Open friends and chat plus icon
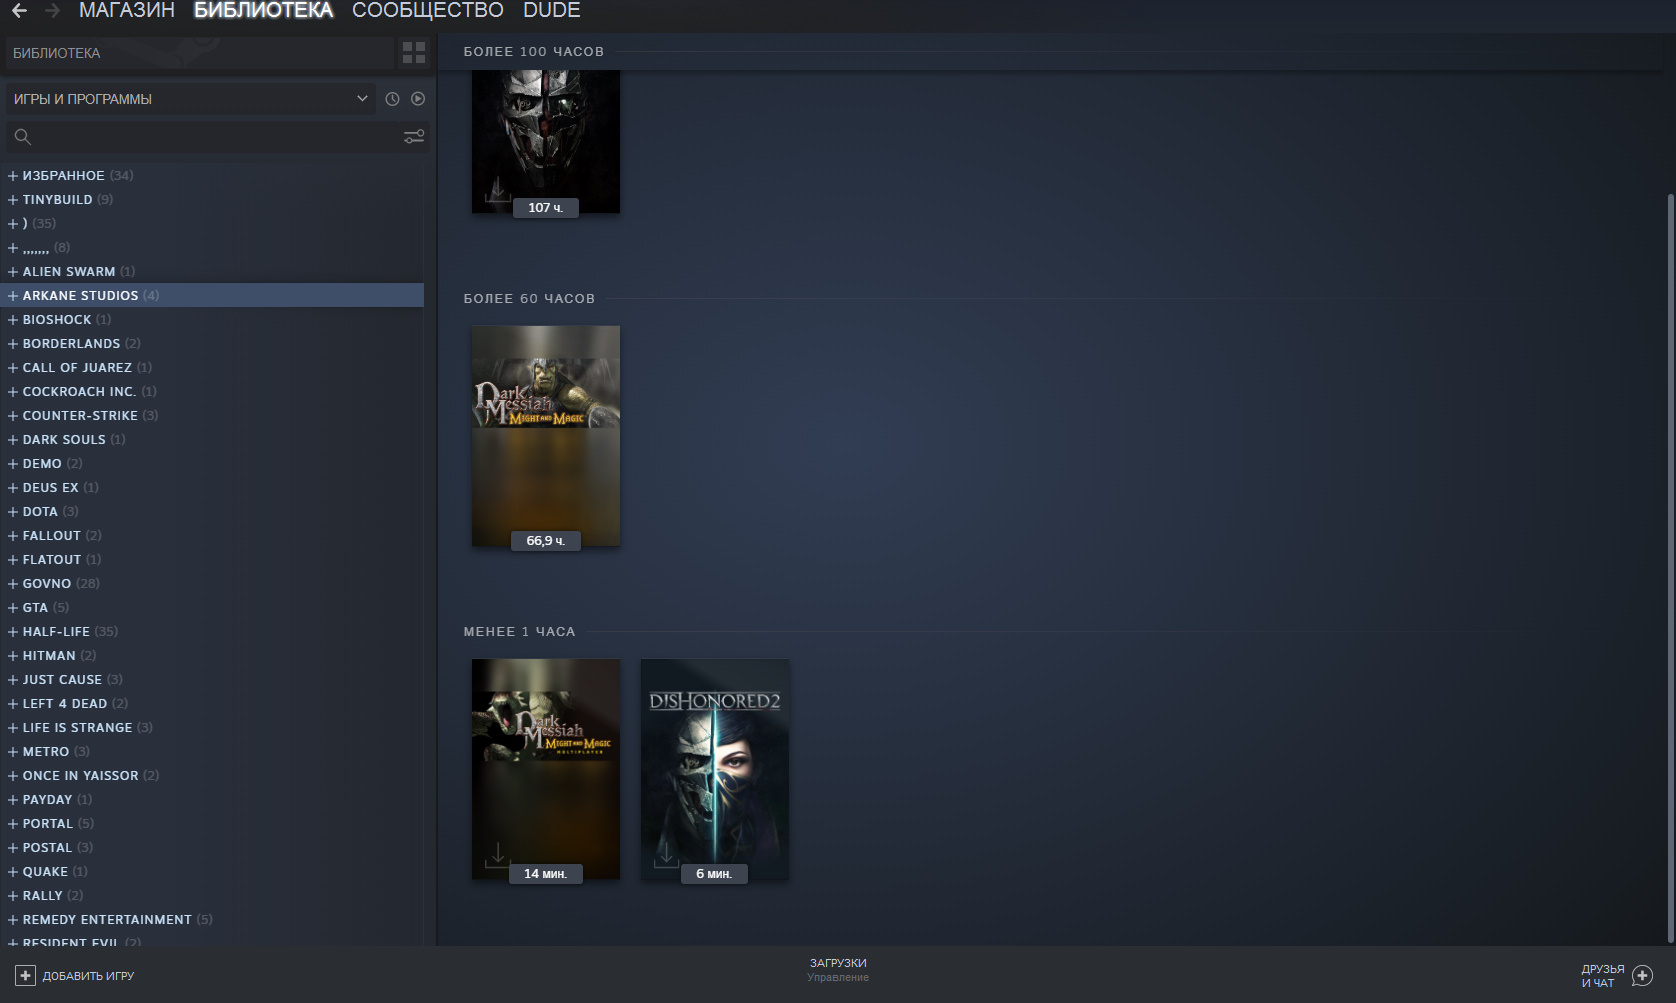The image size is (1676, 1003). coord(1642,976)
